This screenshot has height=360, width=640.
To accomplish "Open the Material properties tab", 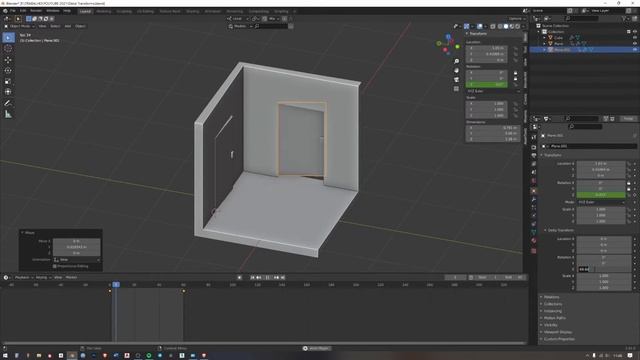I will [x=533, y=241].
